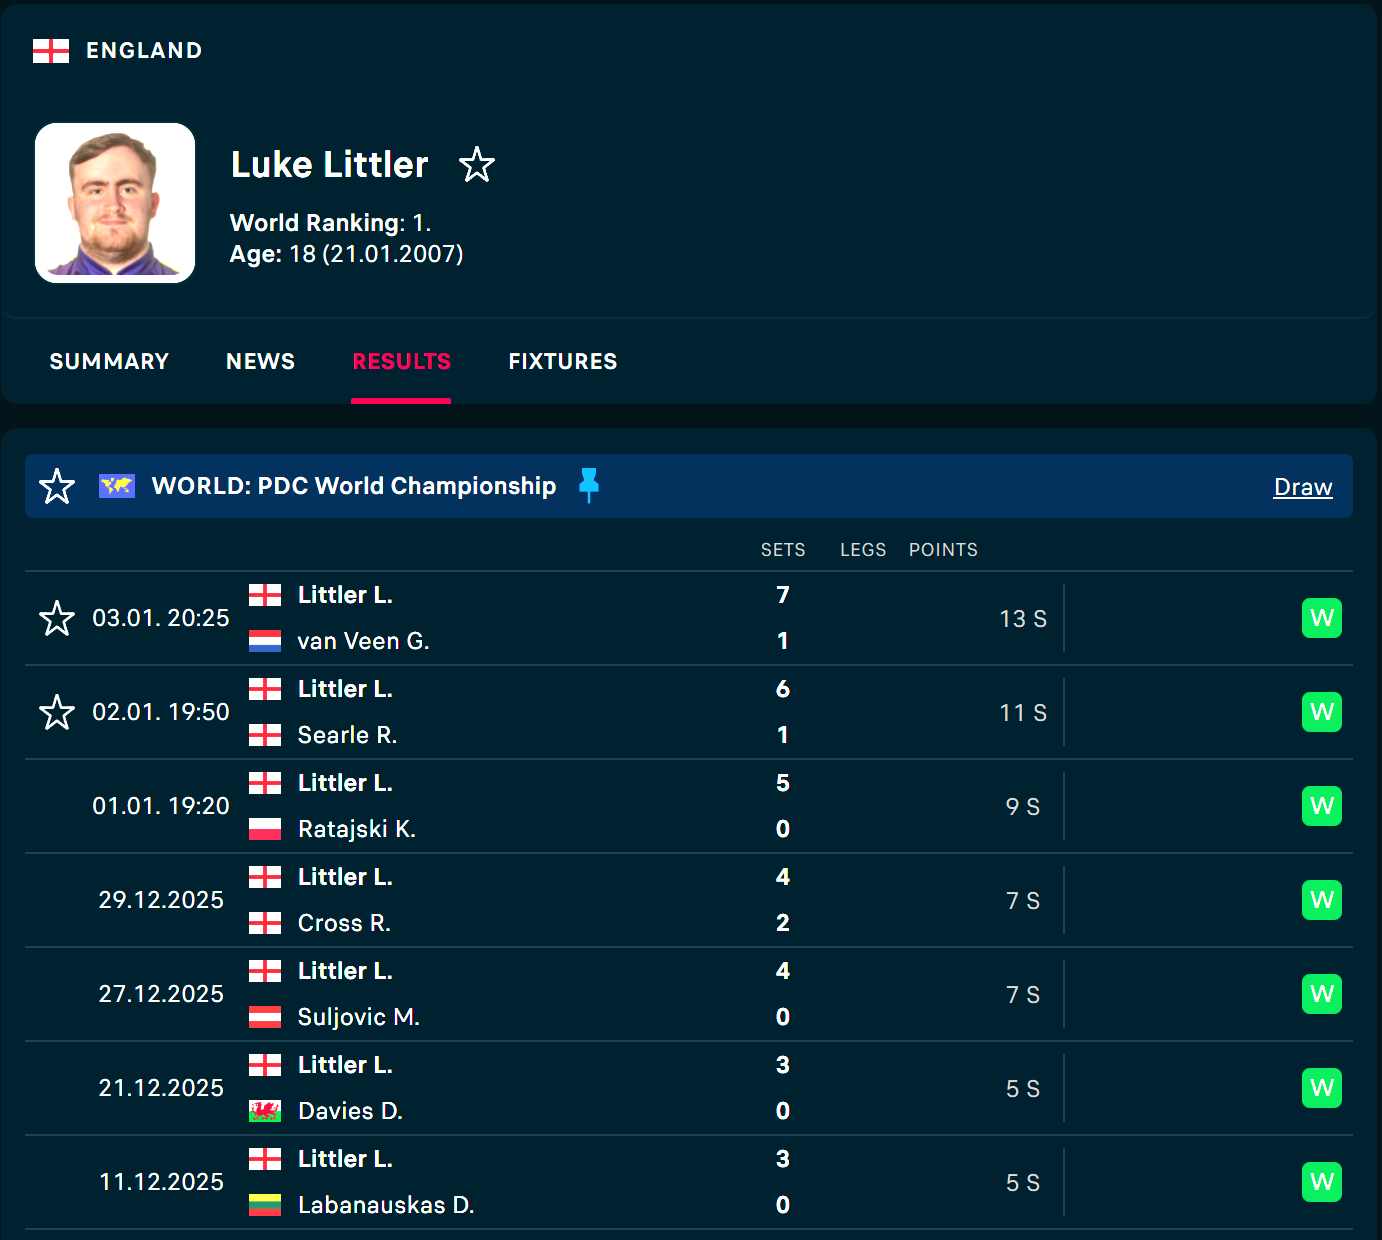Open Luke Littler's profile photo
Image resolution: width=1382 pixels, height=1240 pixels.
click(115, 203)
